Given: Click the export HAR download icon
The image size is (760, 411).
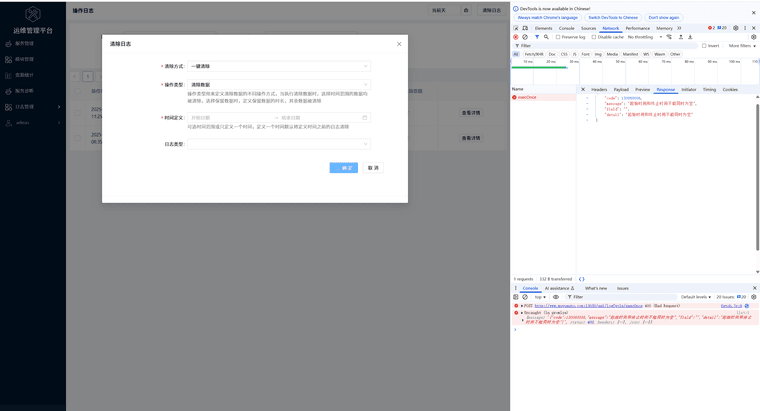Looking at the screenshot, I should pyautogui.click(x=690, y=37).
